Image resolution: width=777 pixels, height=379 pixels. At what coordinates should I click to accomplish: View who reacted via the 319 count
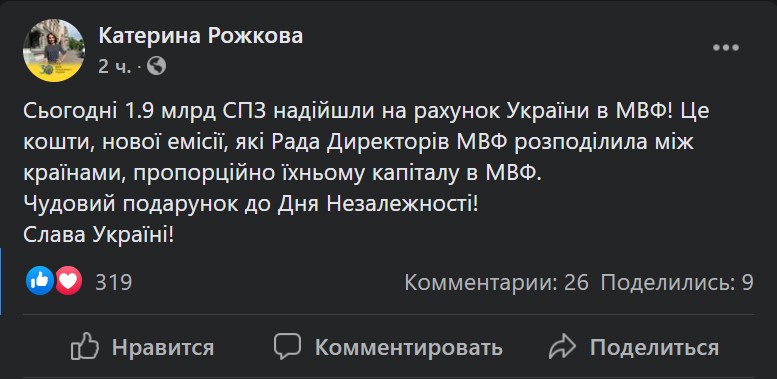tap(114, 282)
